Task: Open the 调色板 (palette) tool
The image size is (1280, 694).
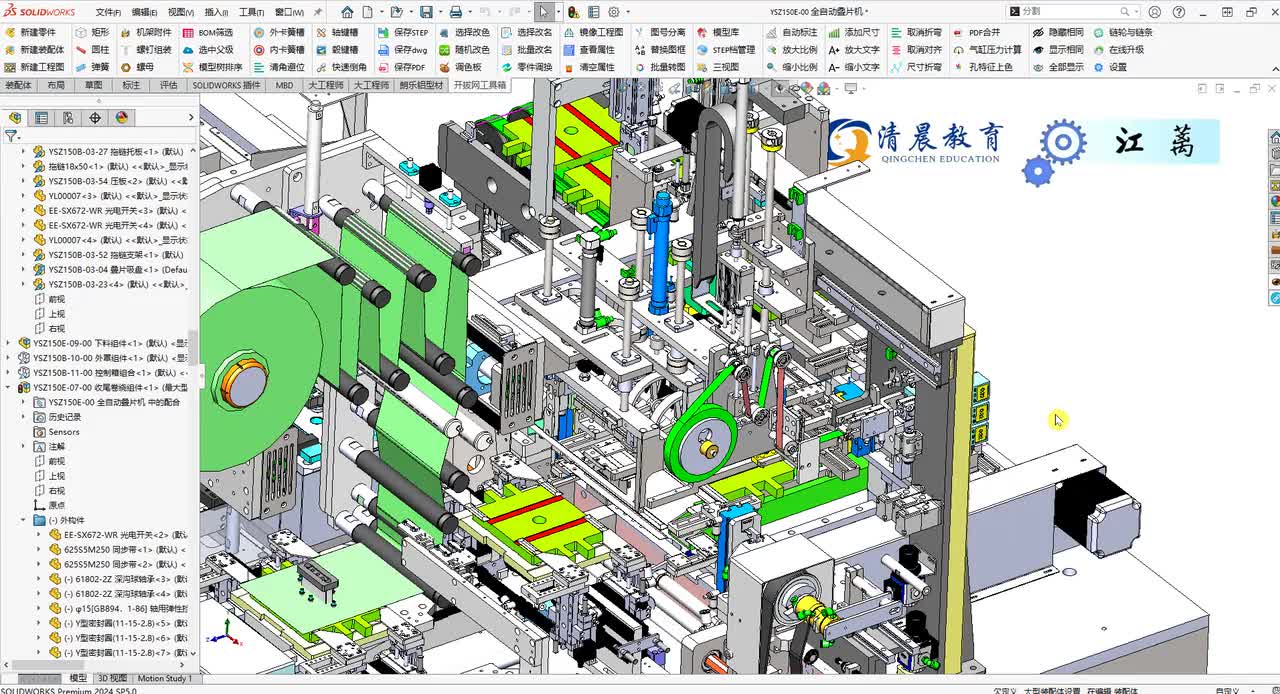Action: (x=459, y=67)
